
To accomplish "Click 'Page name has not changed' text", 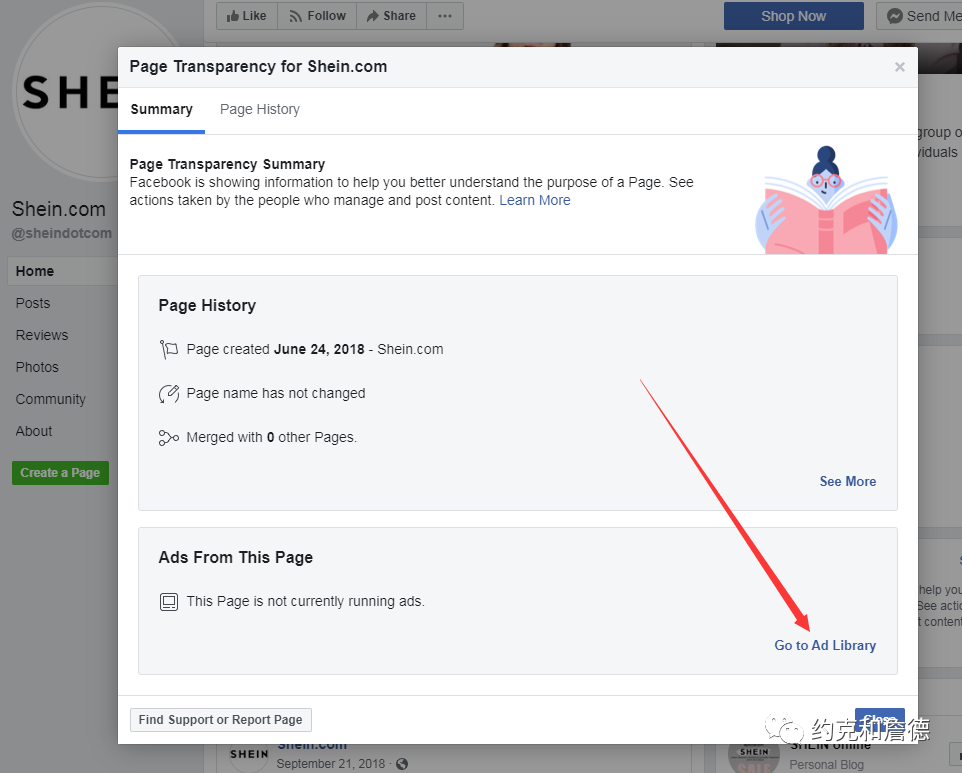I will pos(276,393).
